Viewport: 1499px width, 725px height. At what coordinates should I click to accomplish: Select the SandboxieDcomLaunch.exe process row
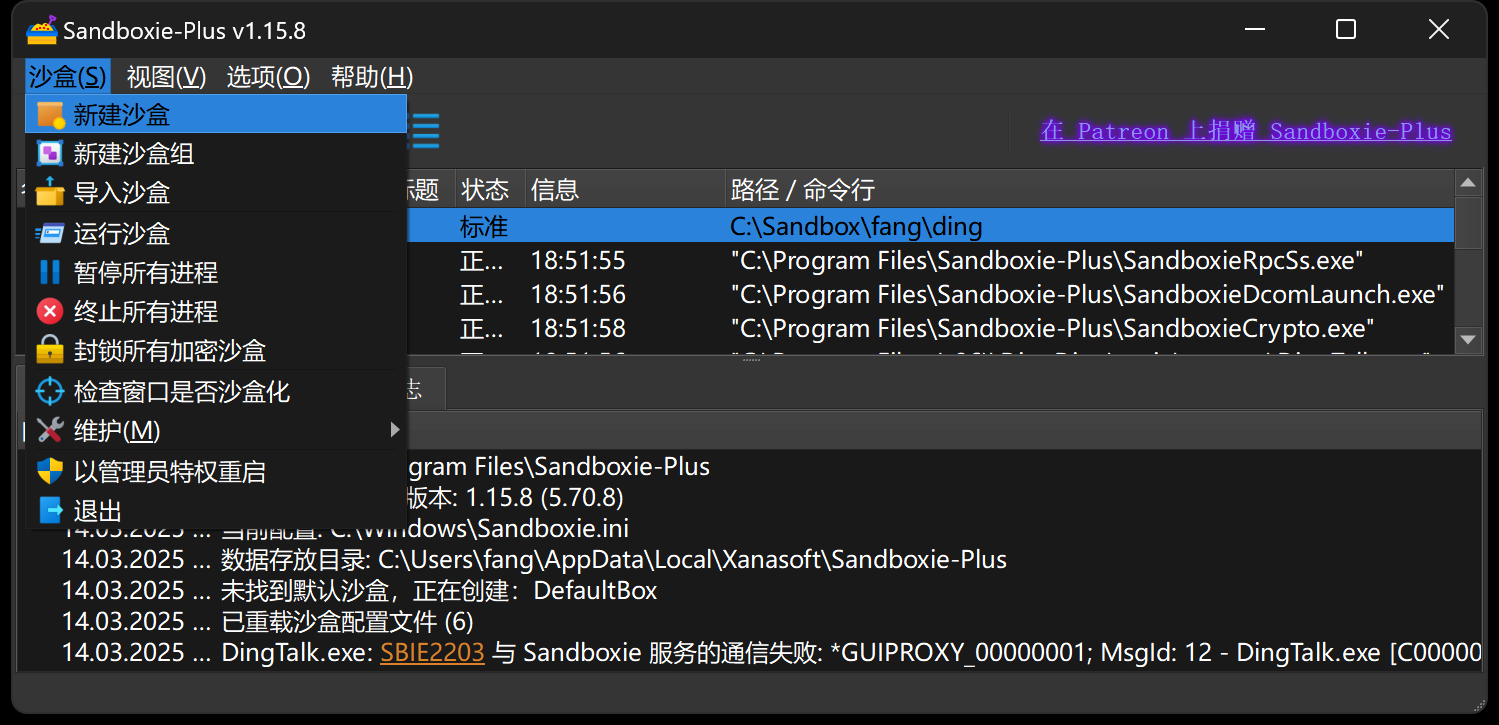(930, 294)
